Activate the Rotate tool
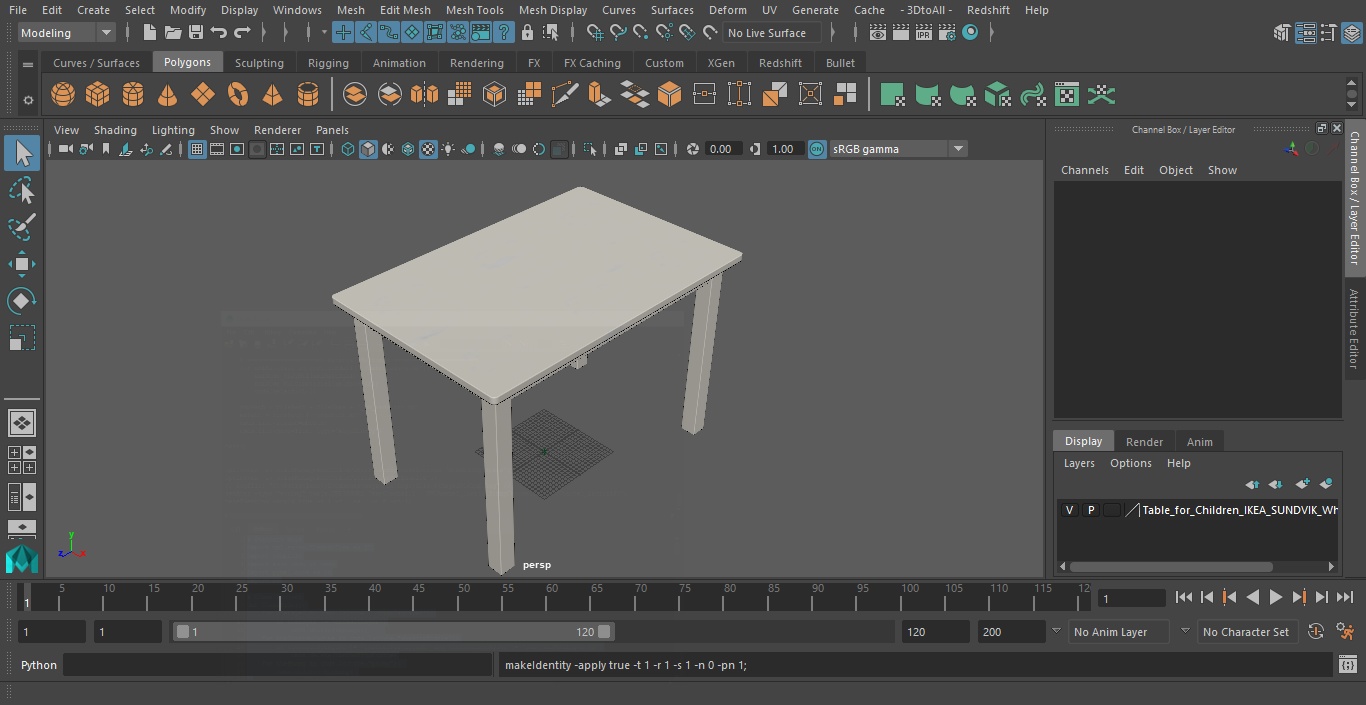The width and height of the screenshot is (1366, 705). [22, 301]
